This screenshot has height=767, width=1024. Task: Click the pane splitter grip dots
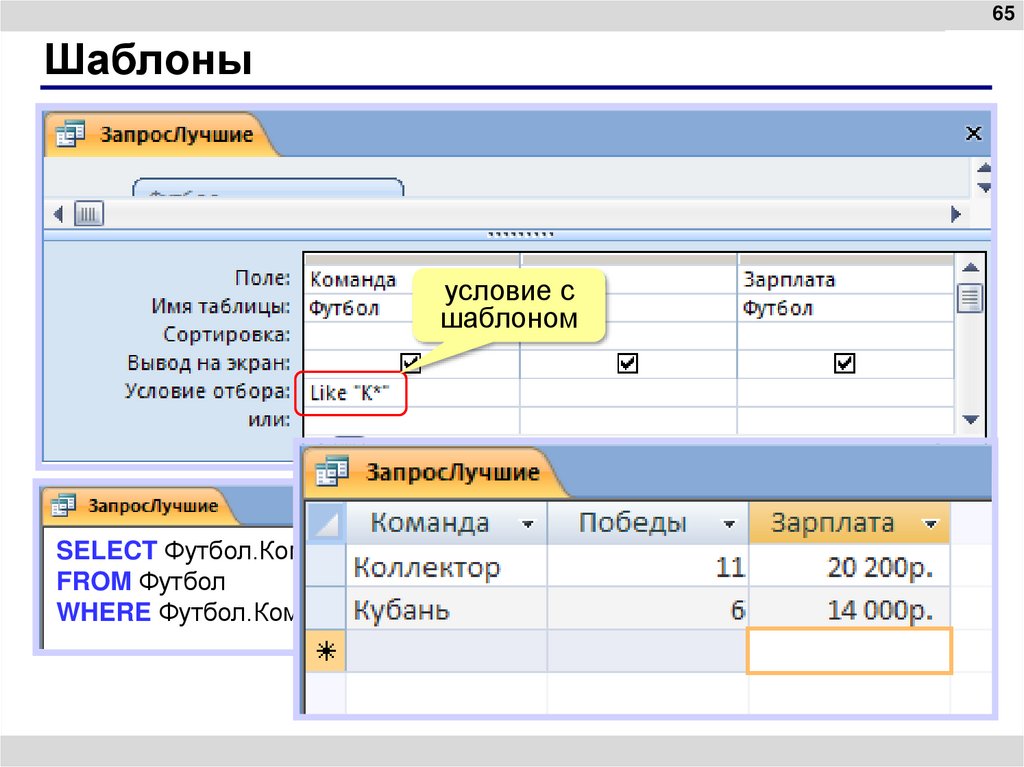pos(520,234)
